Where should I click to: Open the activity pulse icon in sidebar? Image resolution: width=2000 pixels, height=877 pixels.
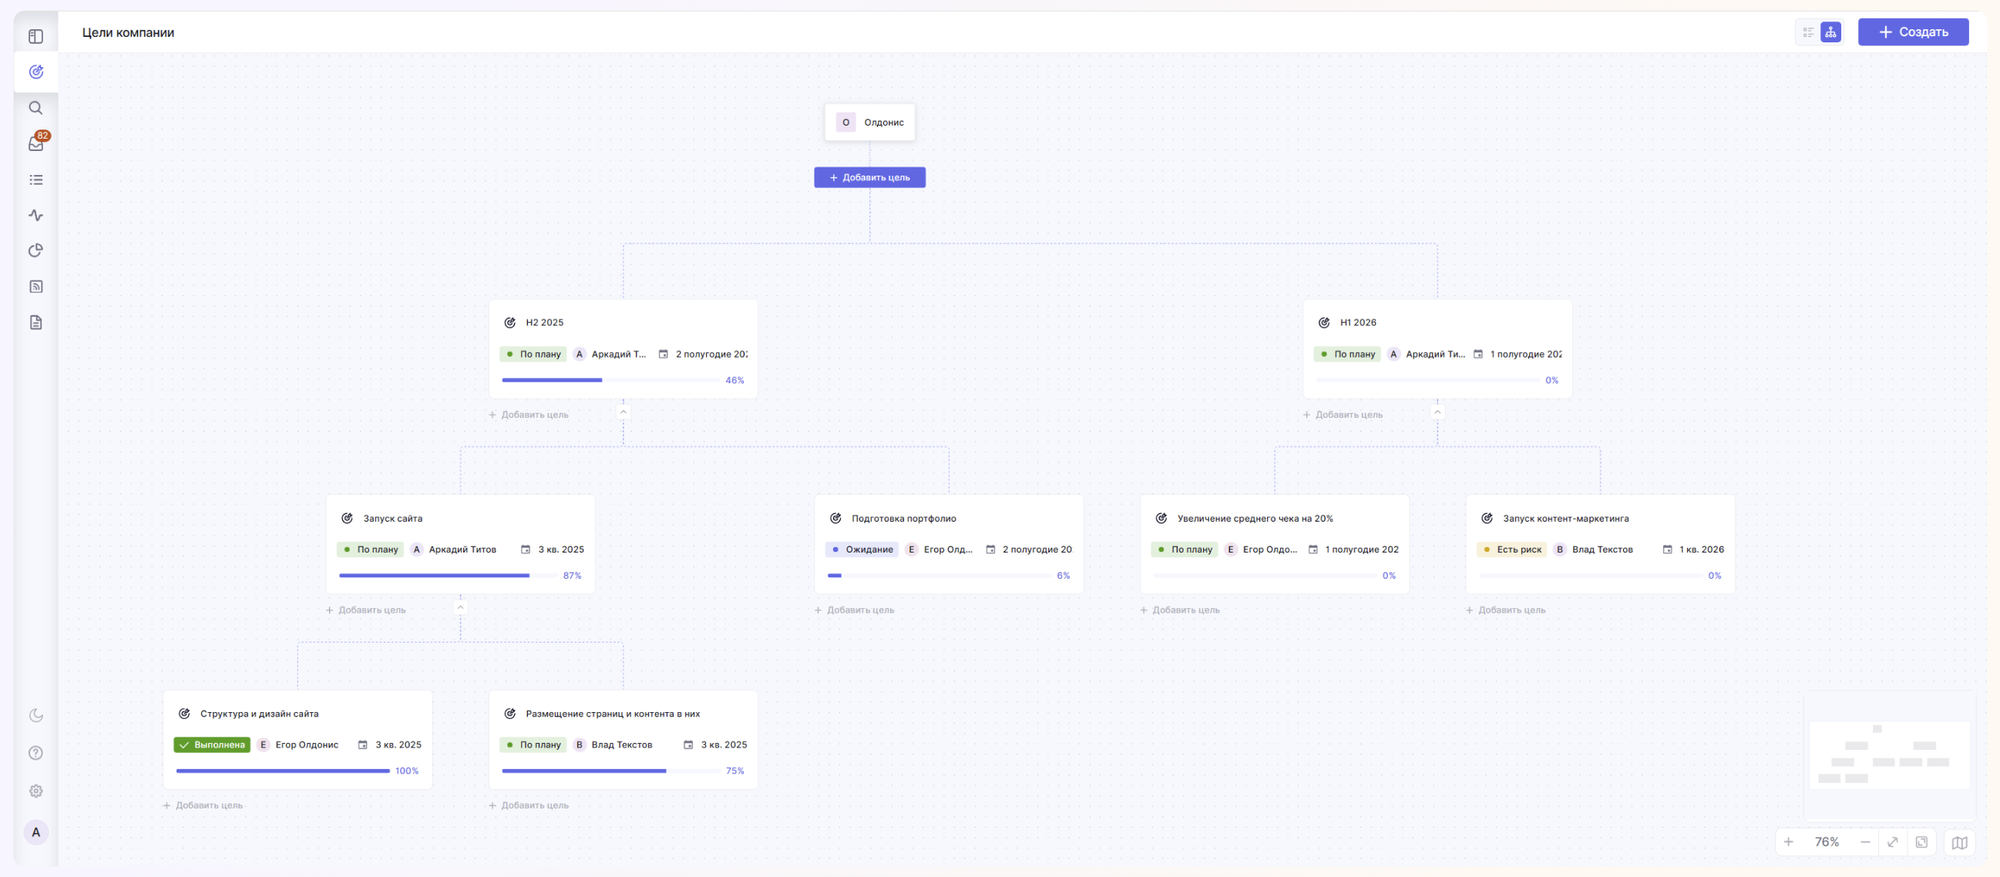pos(36,215)
